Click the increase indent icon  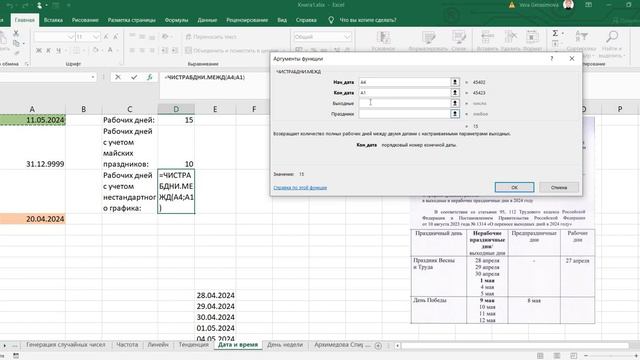click(174, 50)
